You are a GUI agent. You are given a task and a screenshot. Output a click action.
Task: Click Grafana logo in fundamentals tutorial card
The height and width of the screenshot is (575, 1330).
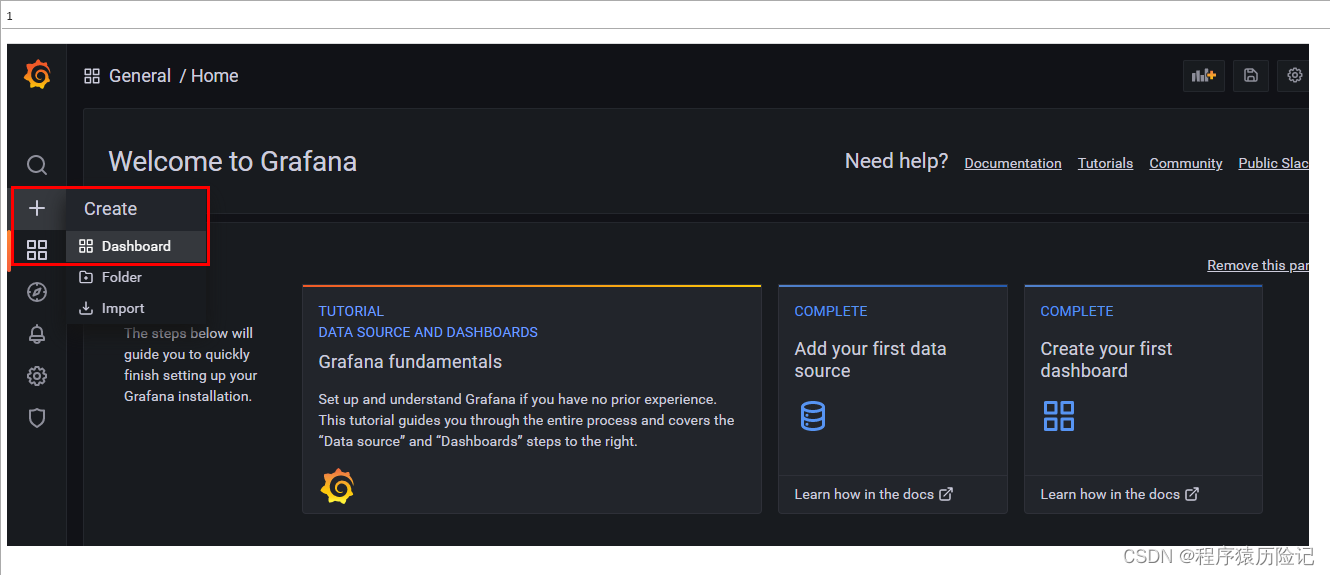pos(337,486)
